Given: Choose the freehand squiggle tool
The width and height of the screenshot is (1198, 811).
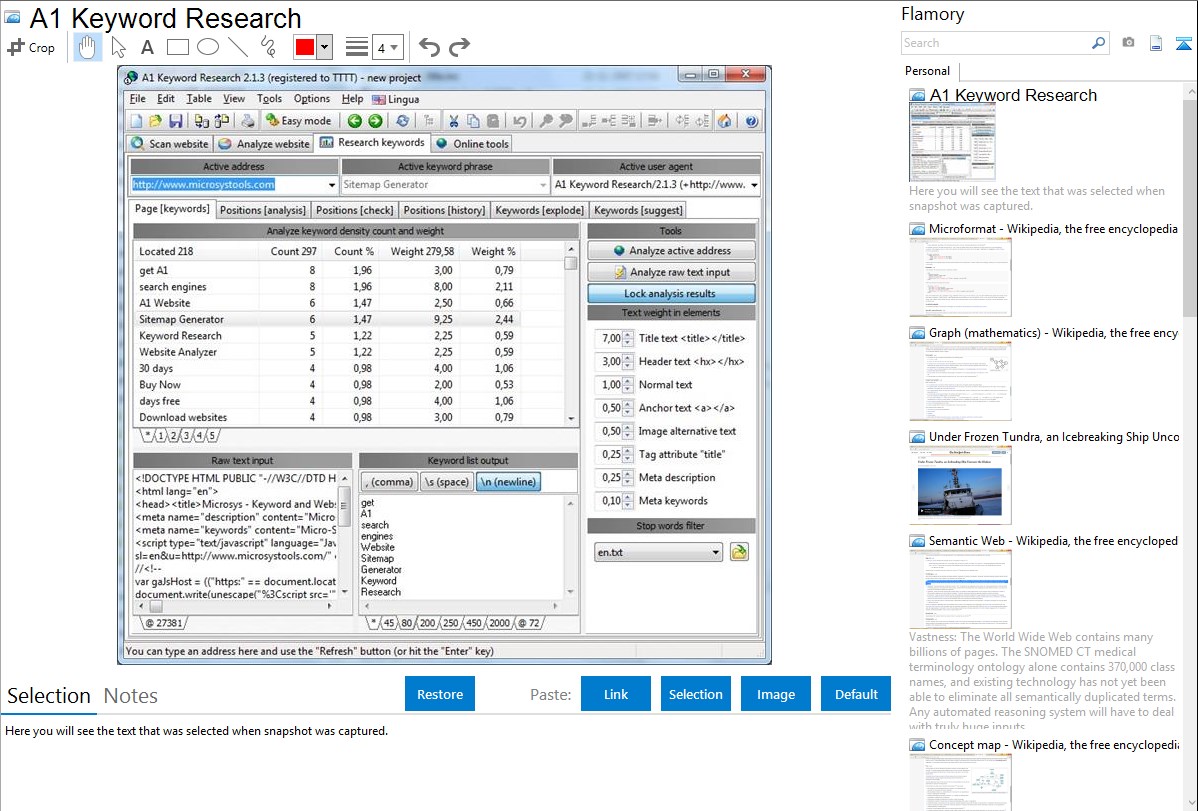Looking at the screenshot, I should 268,47.
